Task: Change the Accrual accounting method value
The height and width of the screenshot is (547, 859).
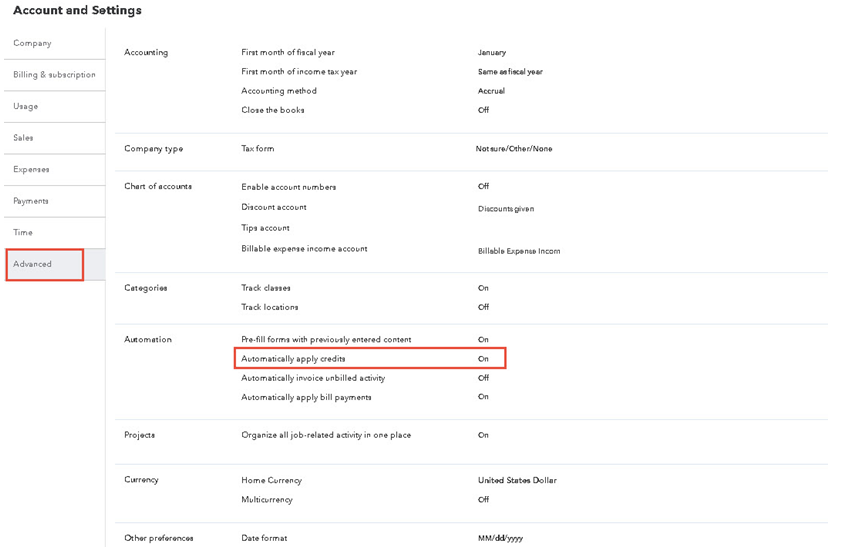Action: (x=491, y=91)
